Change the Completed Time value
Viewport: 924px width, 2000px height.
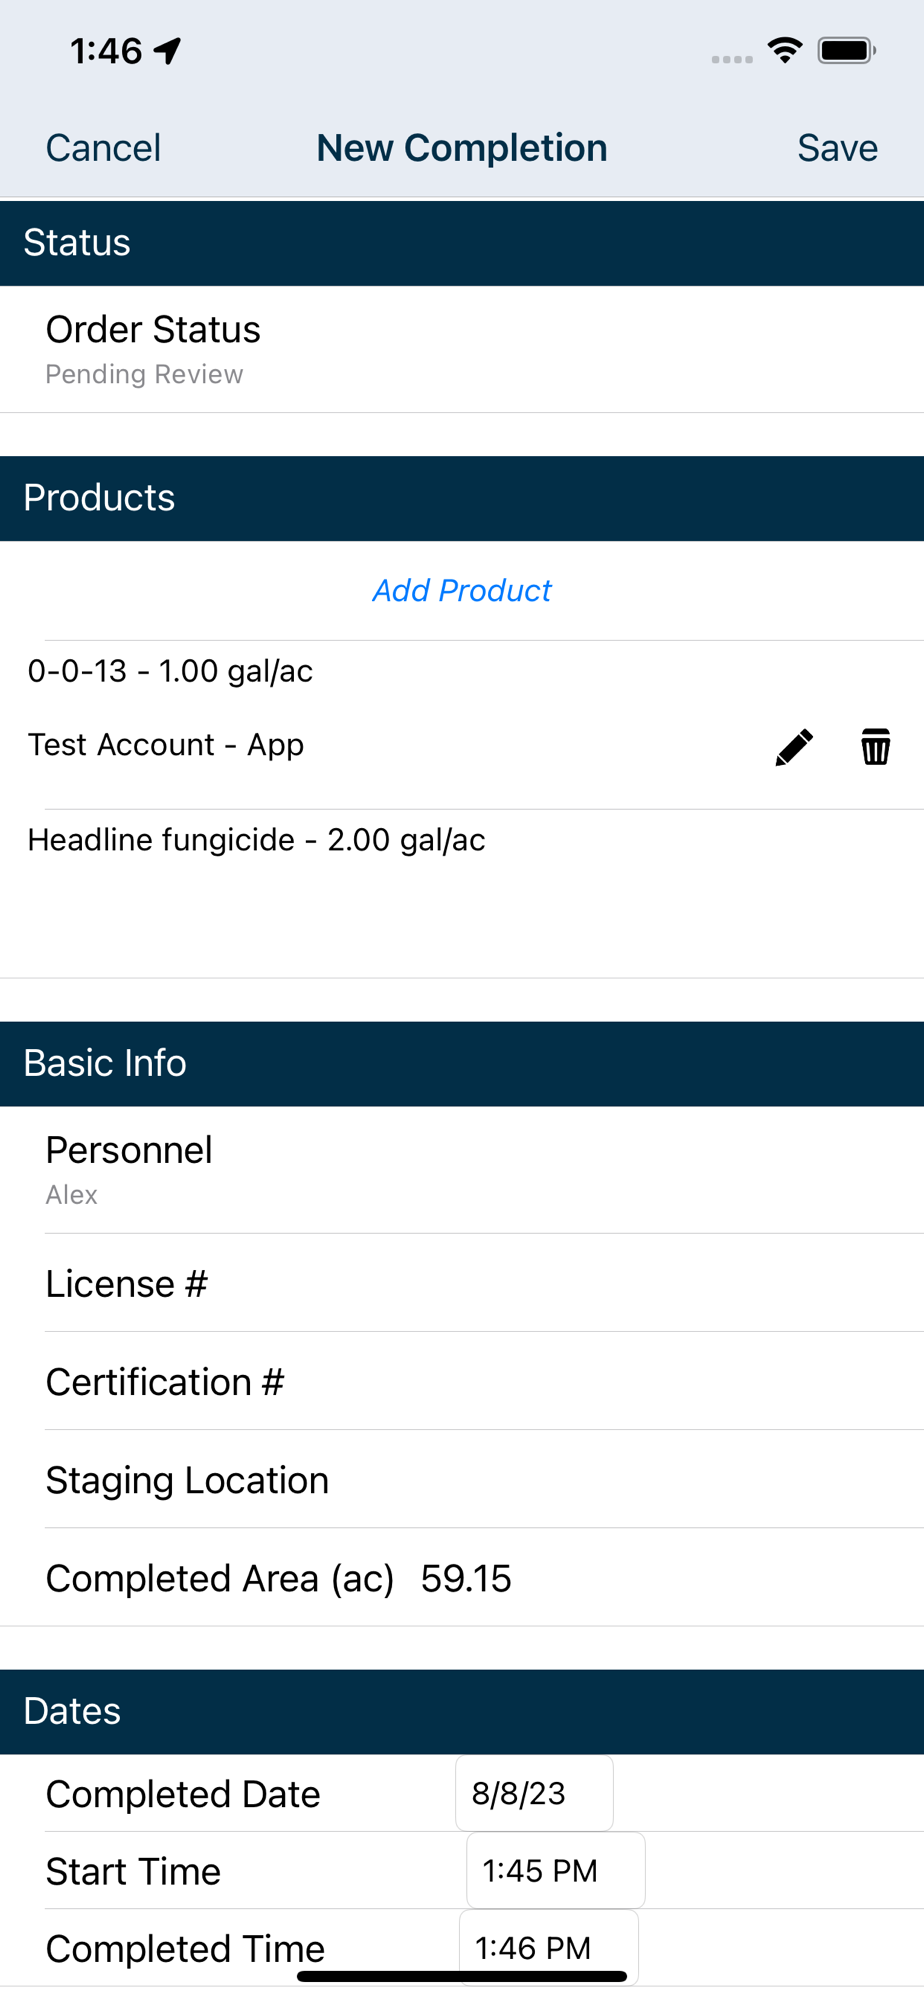548,1947
